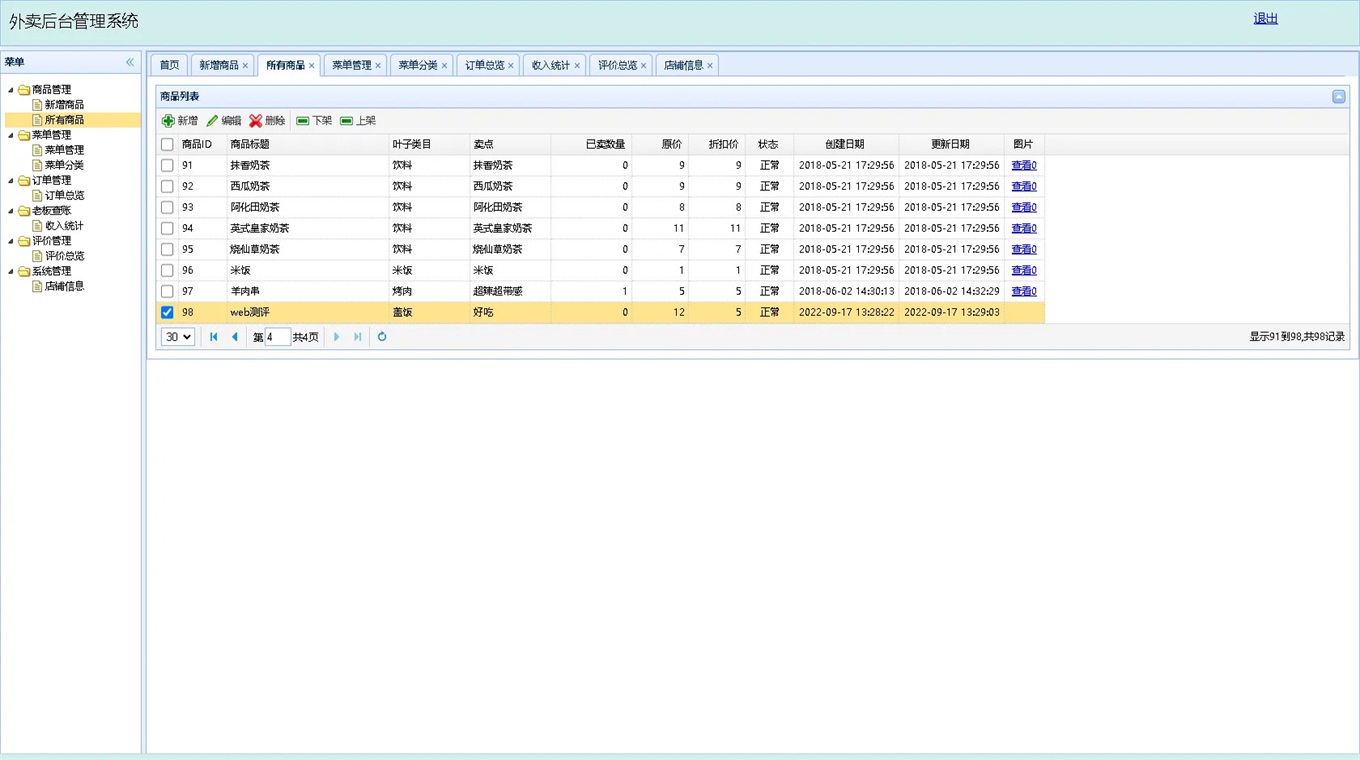Go to first page of product list
Screen dimensions: 1360x760
coord(214,337)
